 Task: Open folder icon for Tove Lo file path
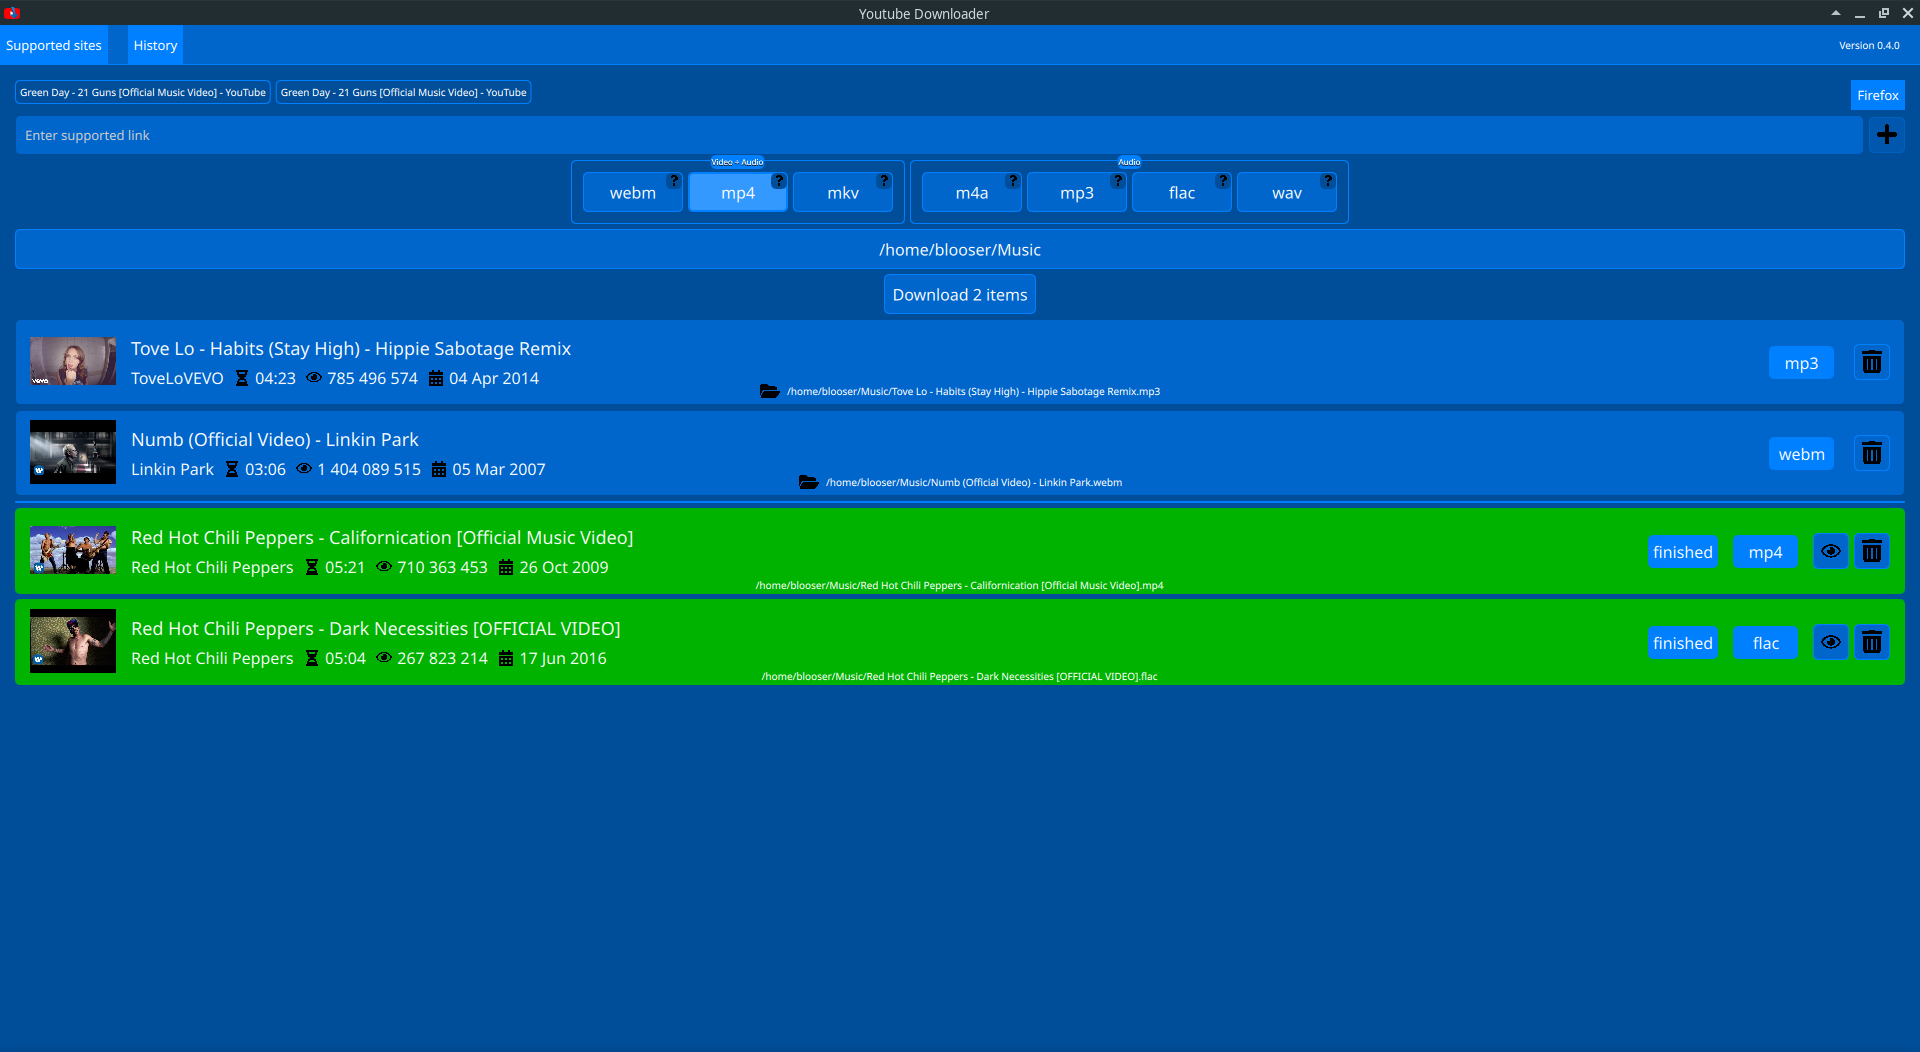click(x=769, y=392)
